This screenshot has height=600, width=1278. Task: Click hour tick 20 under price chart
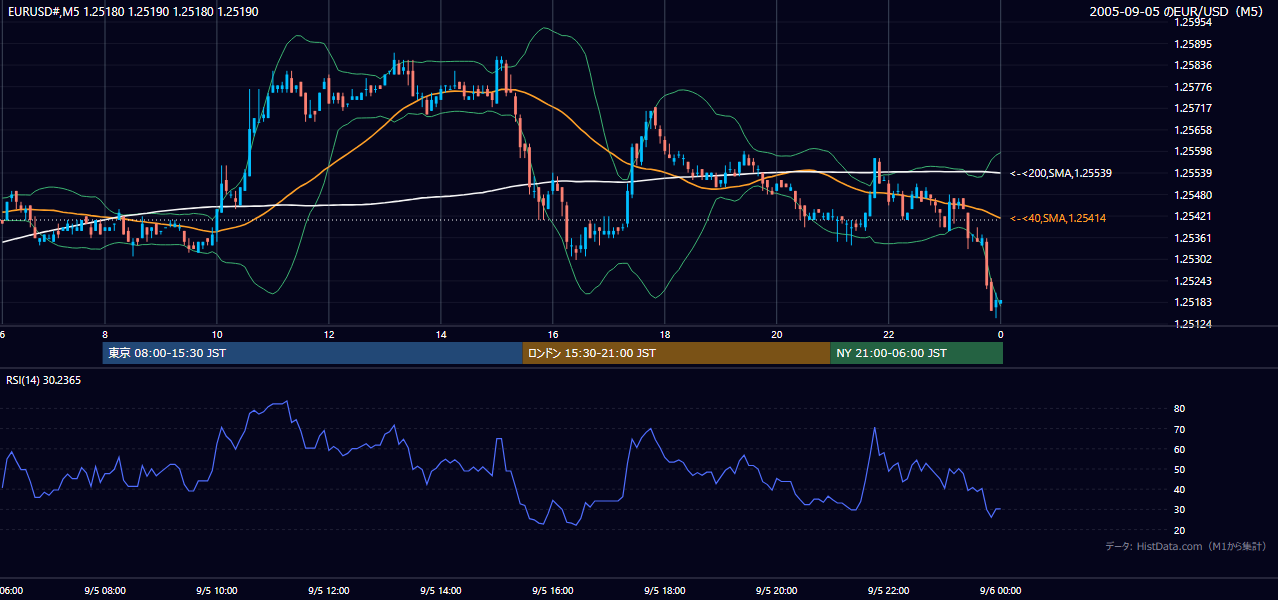pyautogui.click(x=777, y=334)
